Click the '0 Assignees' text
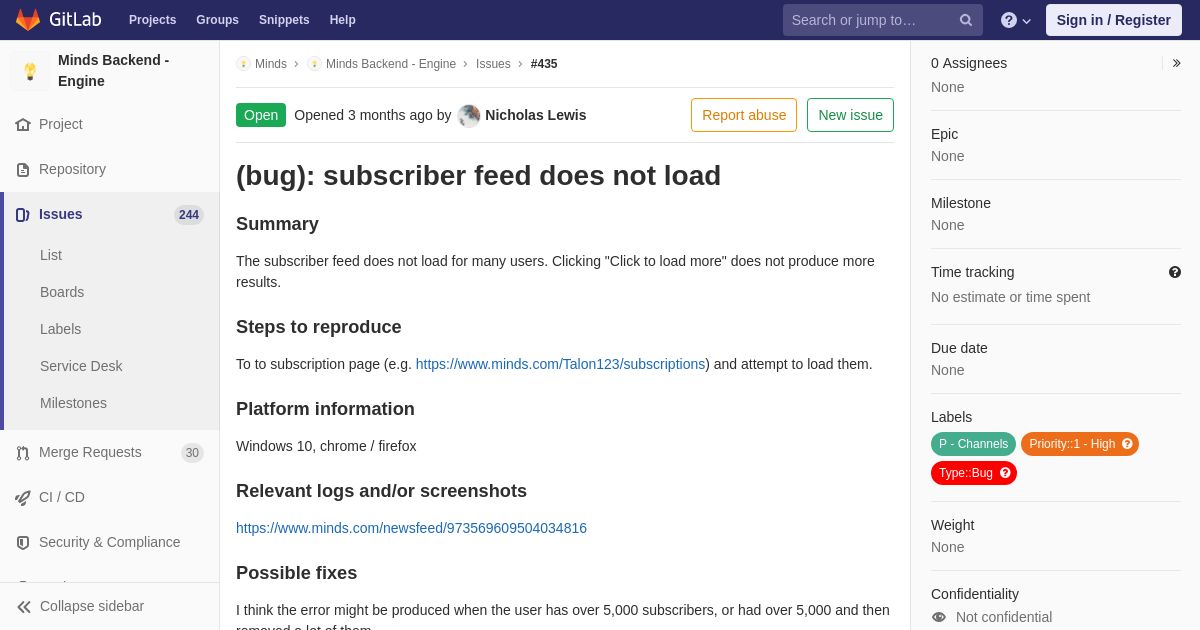1200x630 pixels. tap(969, 63)
